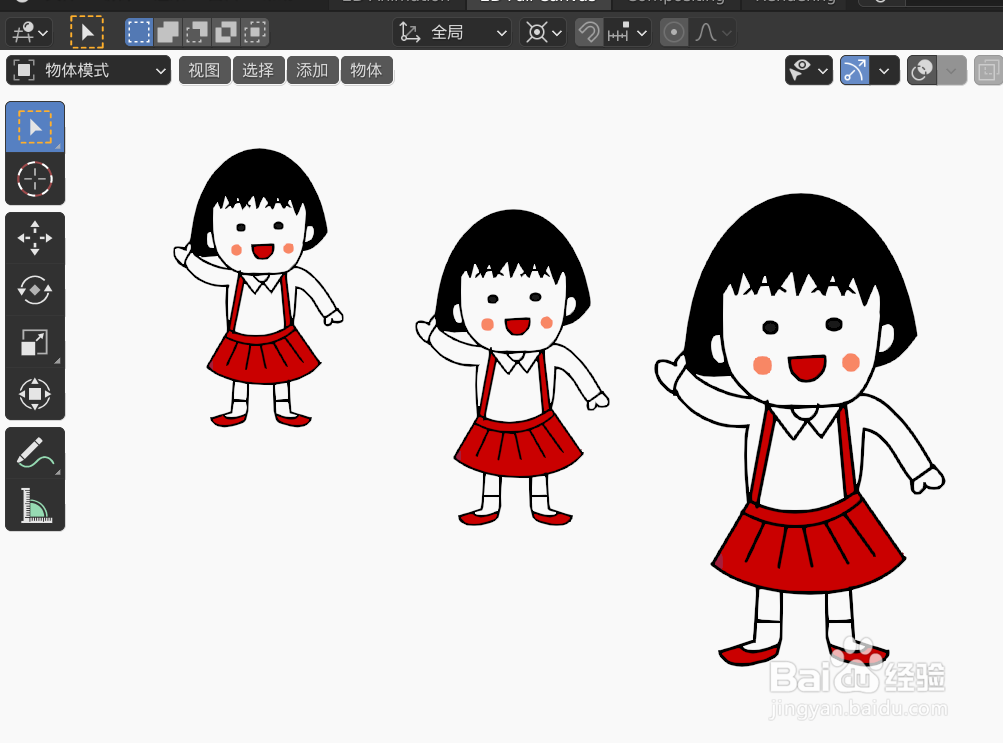Toggle viewport overlays

(x=922, y=70)
